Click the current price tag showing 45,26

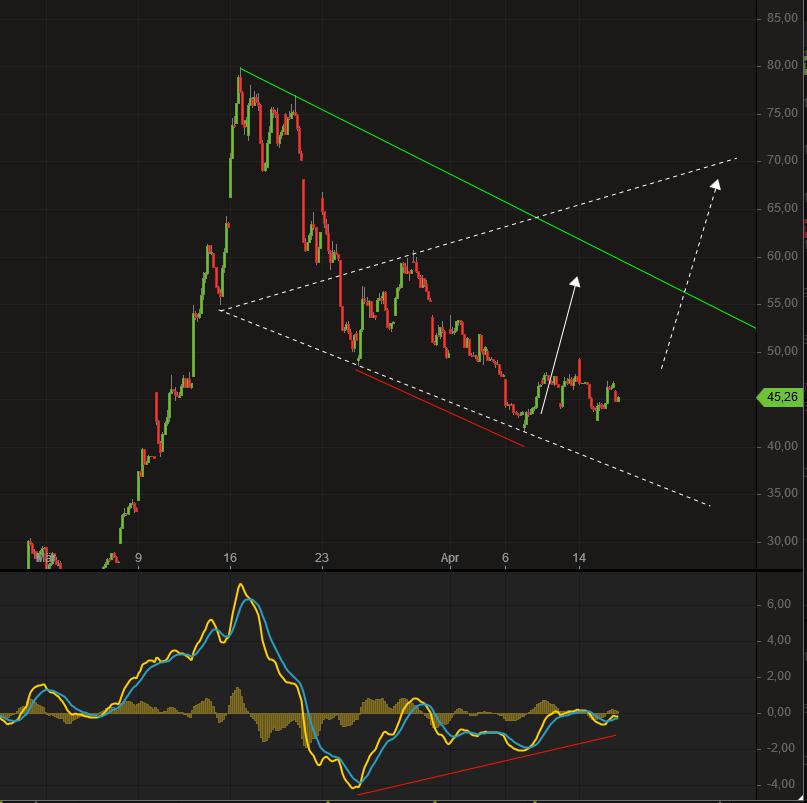[x=779, y=396]
